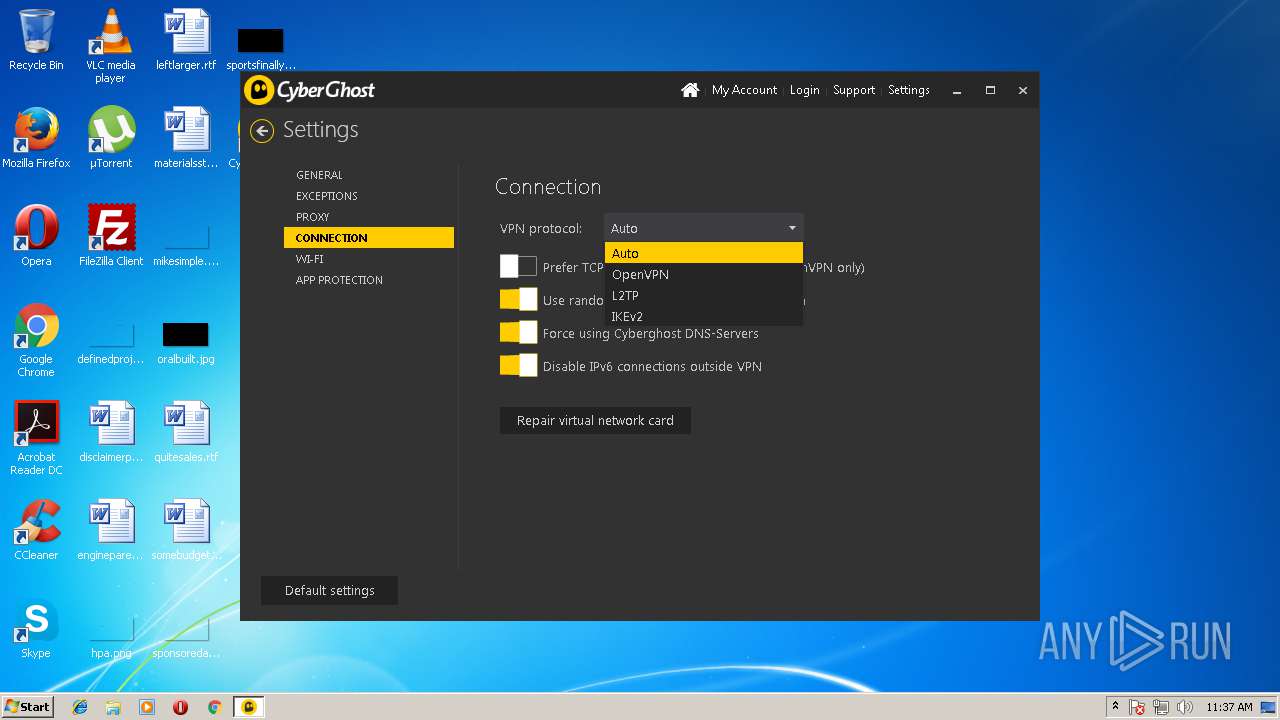Click the taskbar clock showing 11:37 AM
This screenshot has width=1280, height=720.
tap(1229, 707)
